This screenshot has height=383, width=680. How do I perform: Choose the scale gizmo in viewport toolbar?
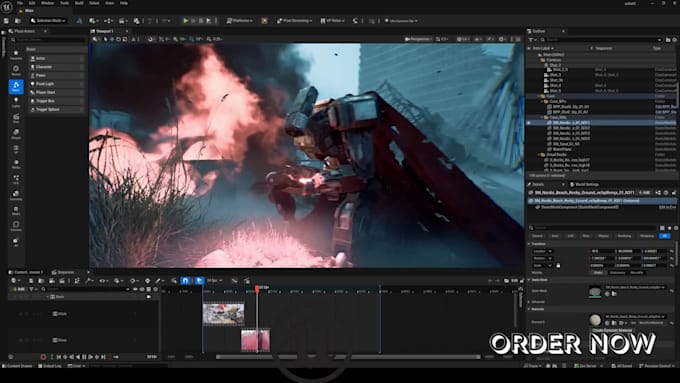pyautogui.click(x=125, y=39)
